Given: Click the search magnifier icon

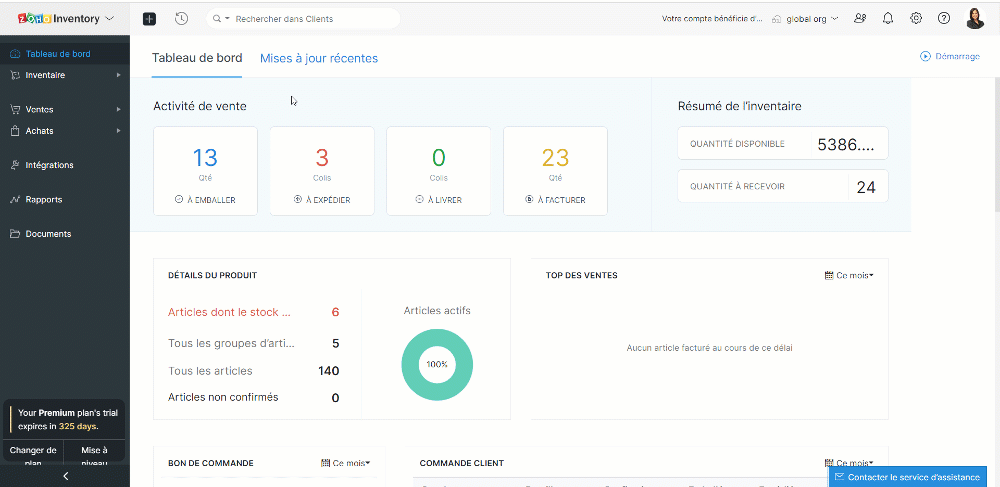Looking at the screenshot, I should [x=217, y=19].
